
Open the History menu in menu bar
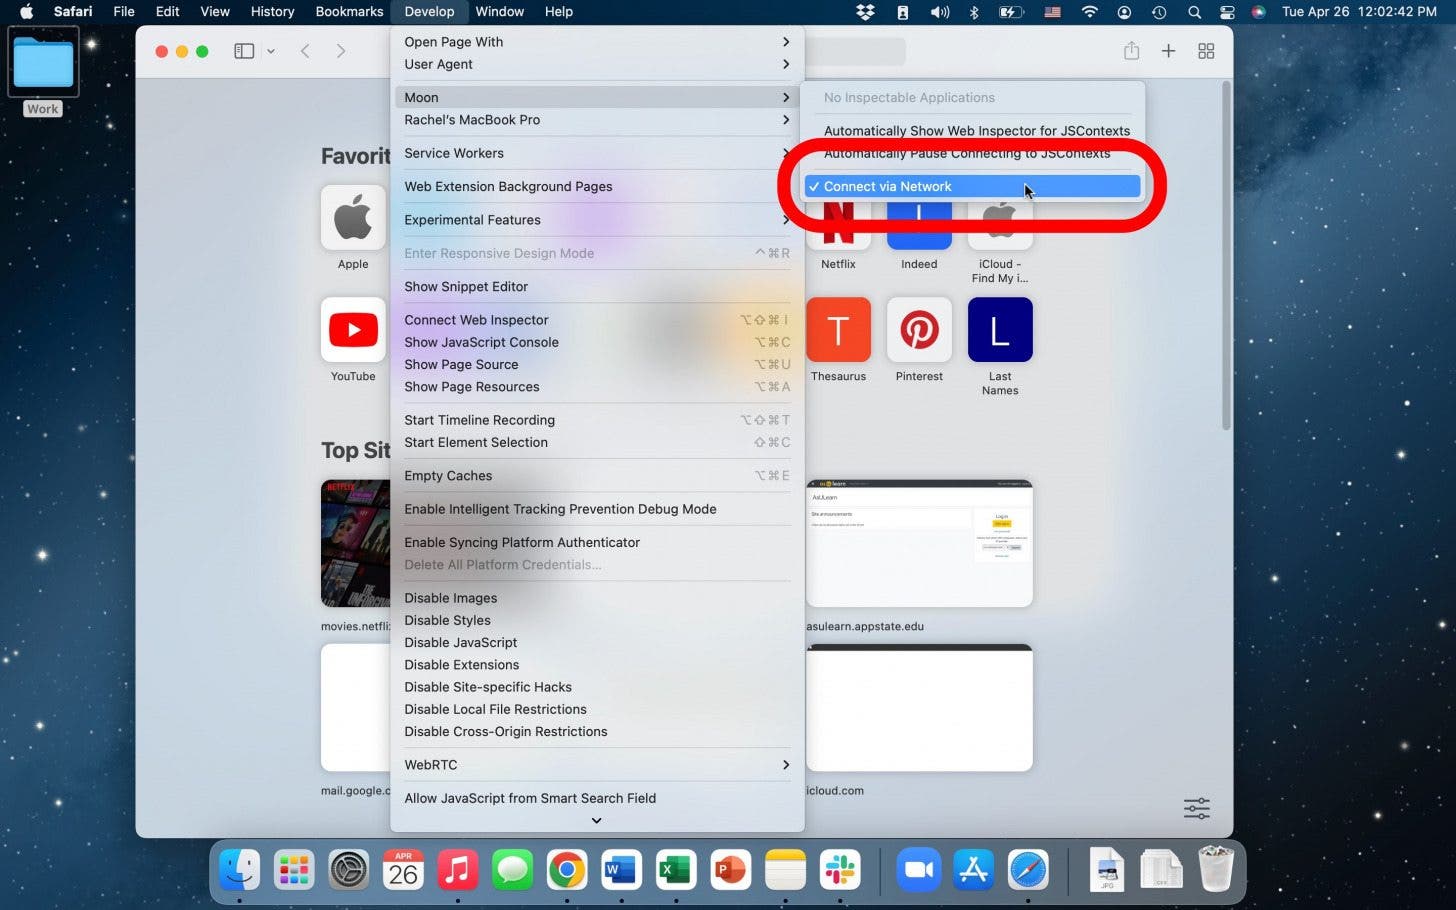pos(272,12)
